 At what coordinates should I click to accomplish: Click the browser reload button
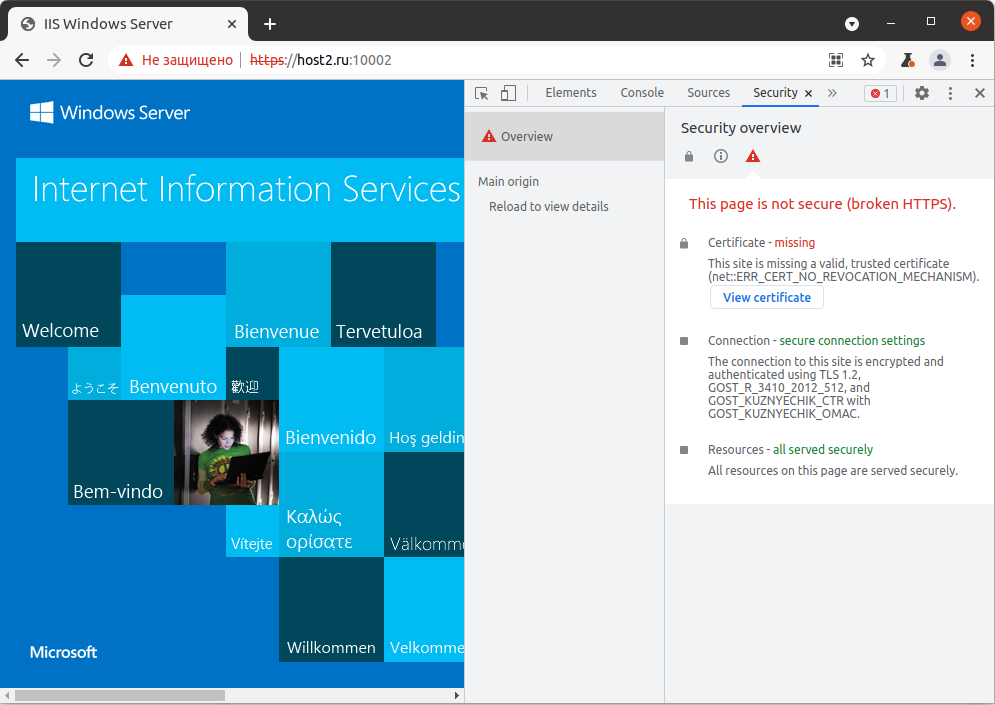[x=87, y=60]
